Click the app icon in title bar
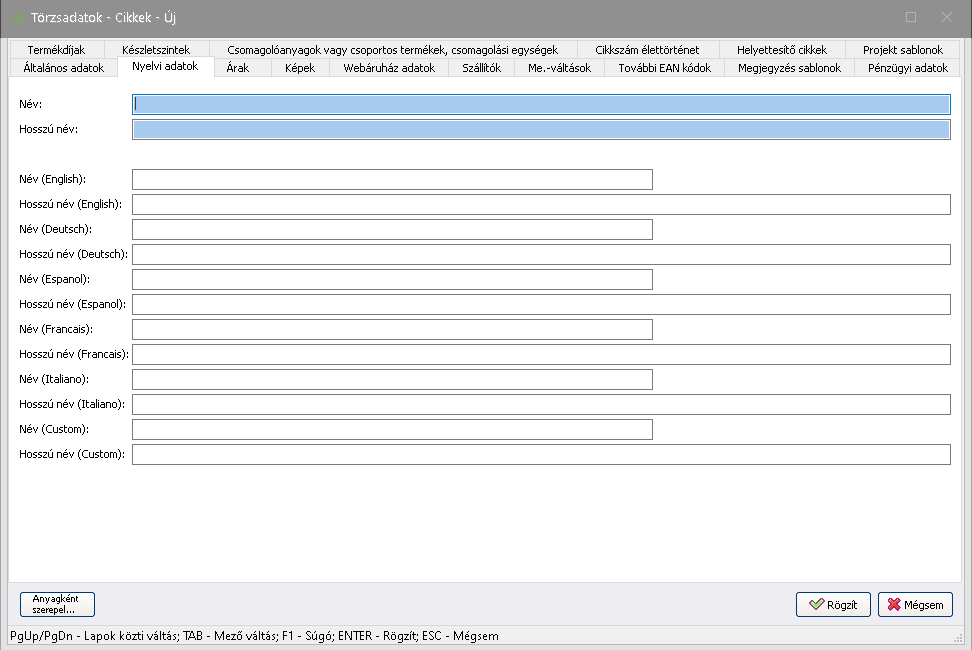The height and width of the screenshot is (650, 972). click(18, 18)
